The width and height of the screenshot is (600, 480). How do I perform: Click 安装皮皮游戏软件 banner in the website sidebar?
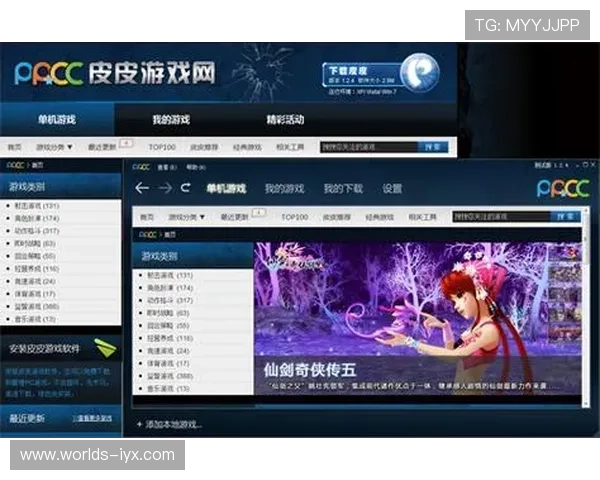(x=61, y=348)
